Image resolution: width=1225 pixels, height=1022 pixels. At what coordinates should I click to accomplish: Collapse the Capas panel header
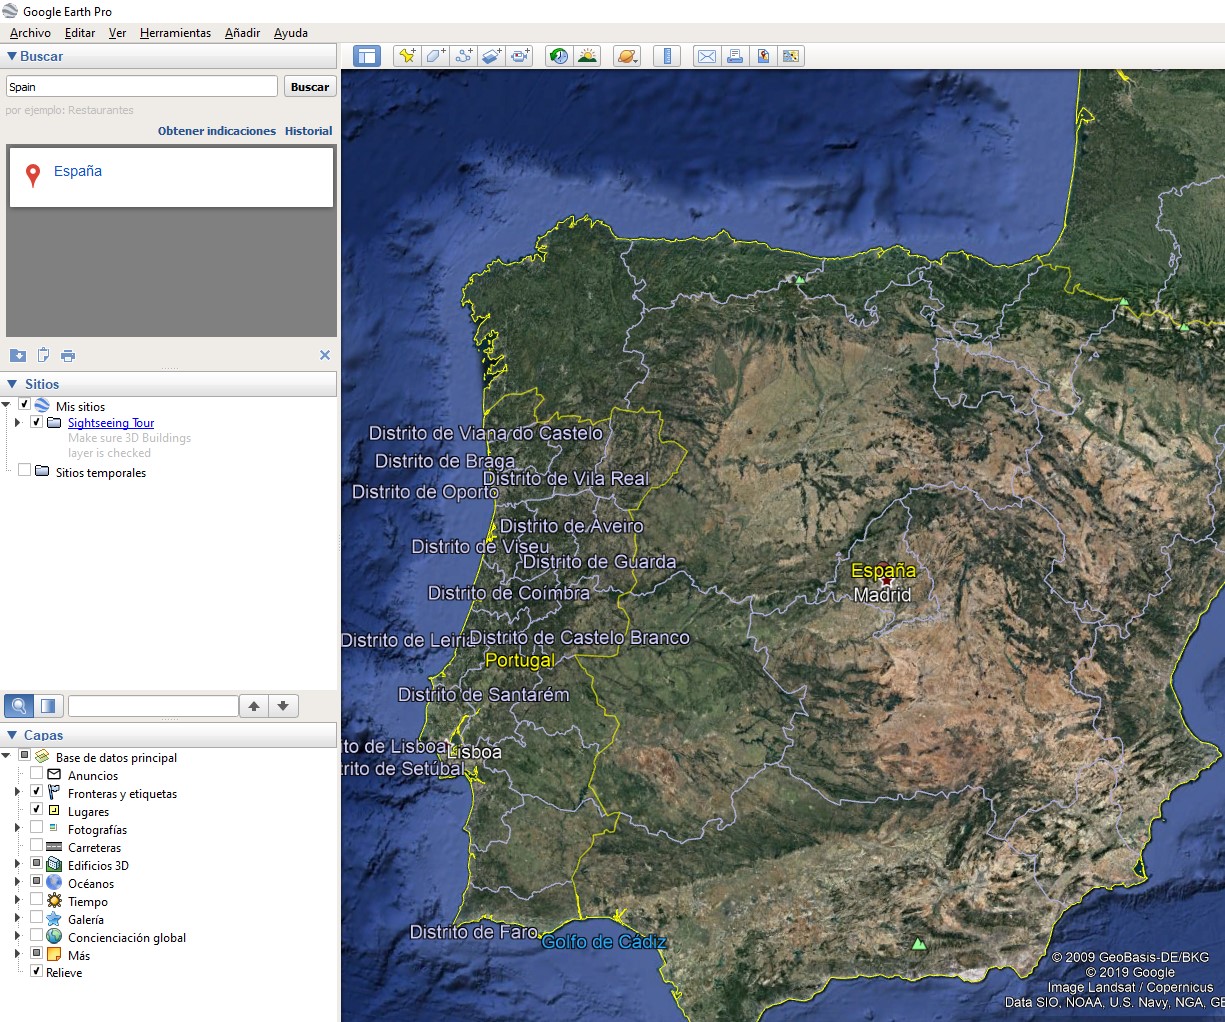pos(12,735)
